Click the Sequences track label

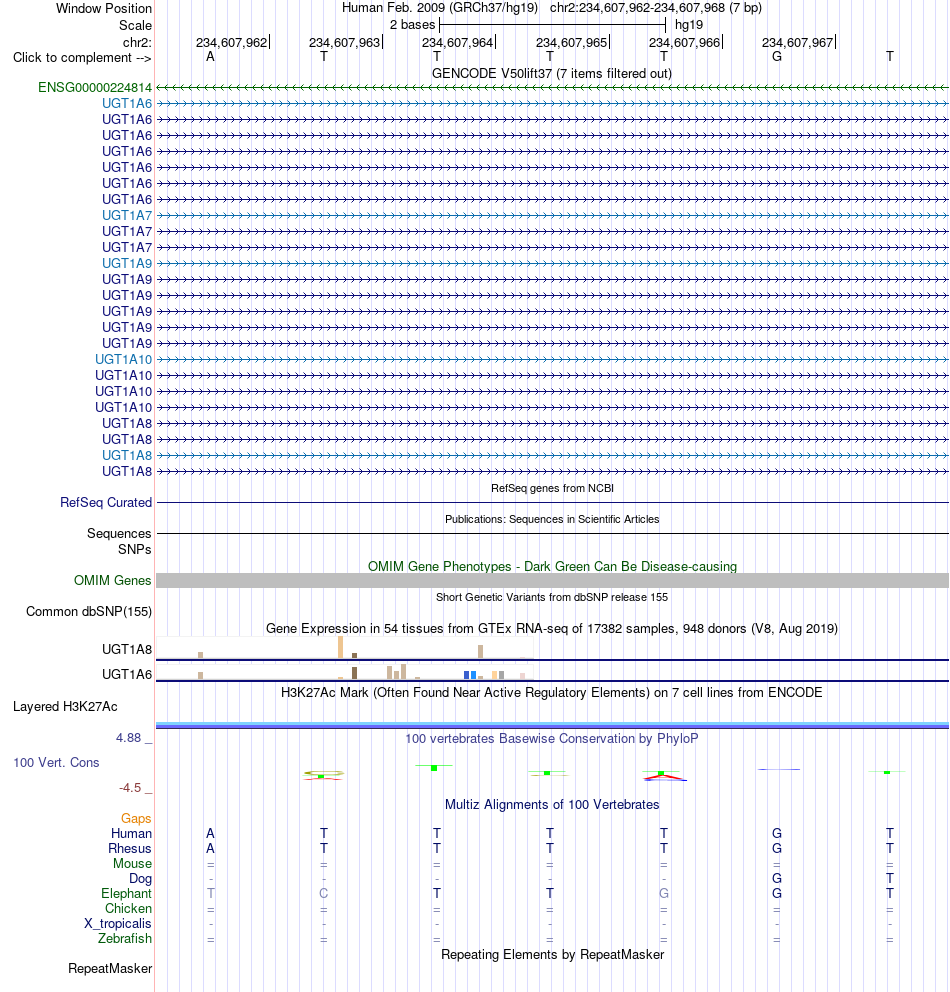tap(119, 533)
